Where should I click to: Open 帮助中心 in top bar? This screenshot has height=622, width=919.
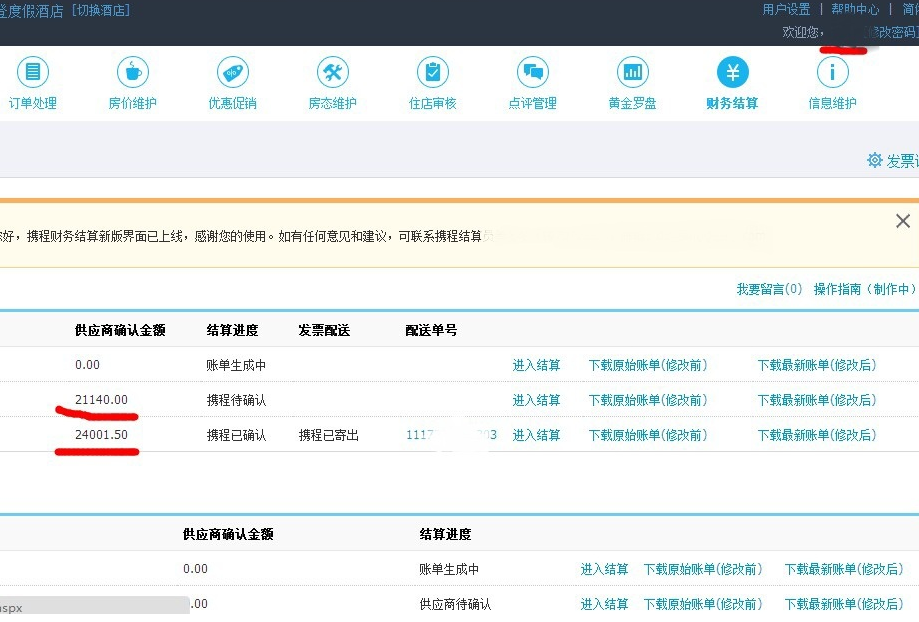point(855,9)
